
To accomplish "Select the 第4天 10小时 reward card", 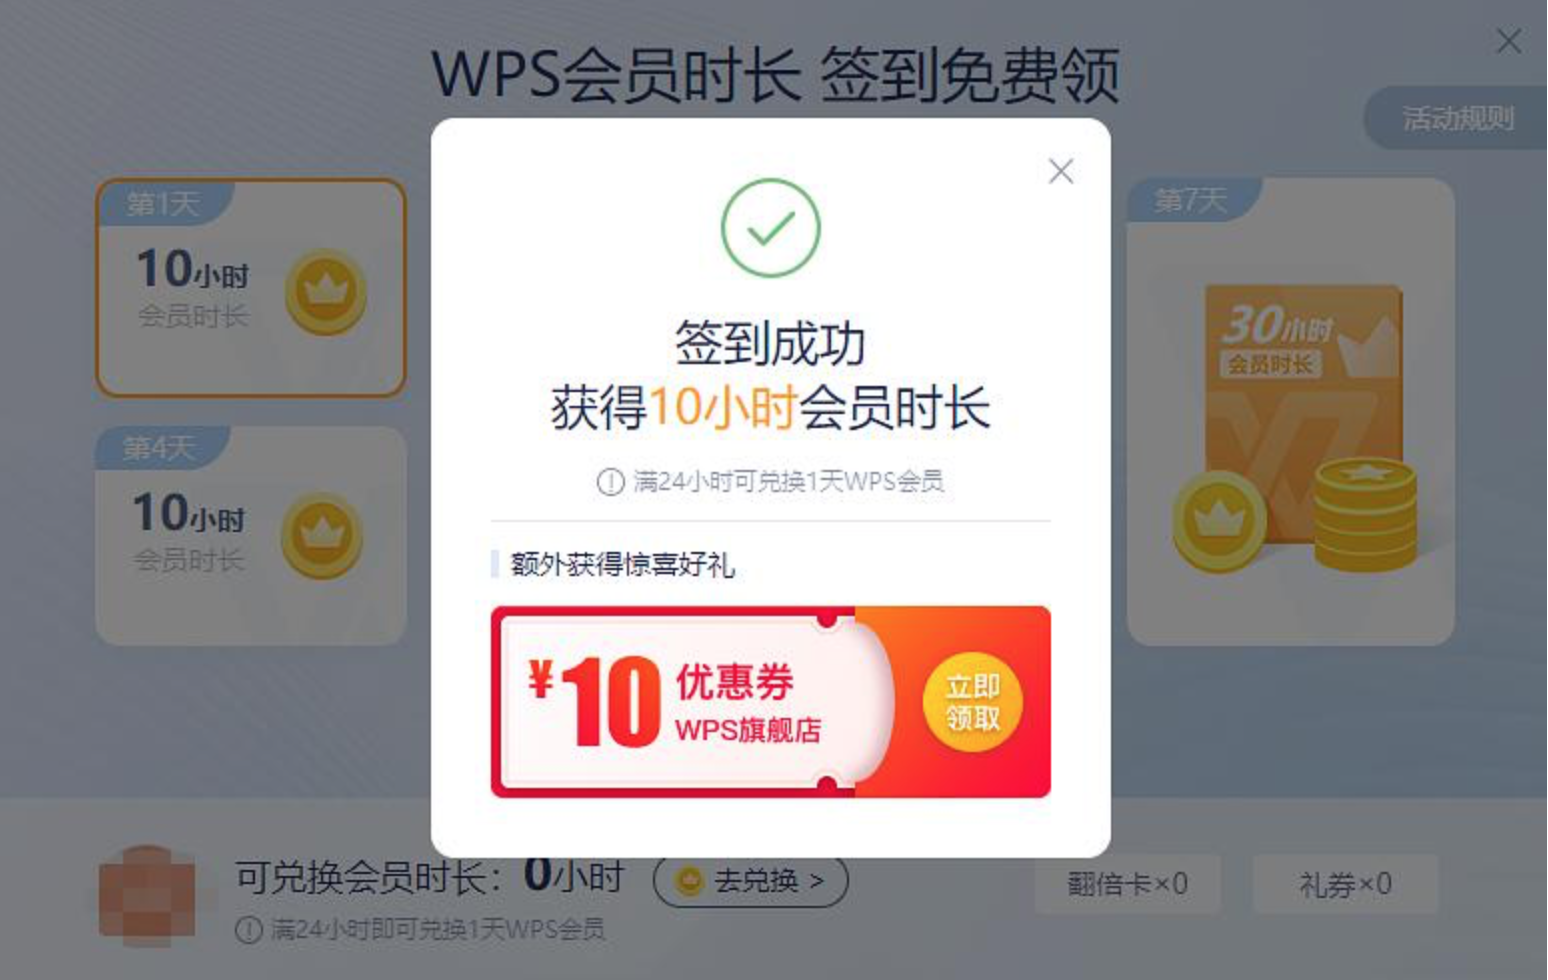I will (x=251, y=536).
